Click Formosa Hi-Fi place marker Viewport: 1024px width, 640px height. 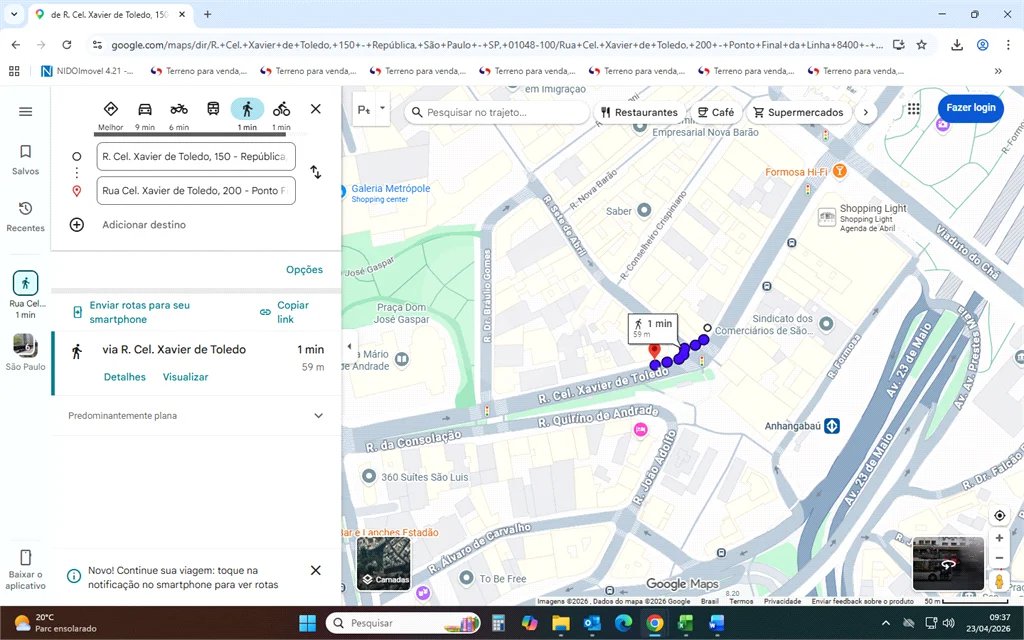click(840, 171)
